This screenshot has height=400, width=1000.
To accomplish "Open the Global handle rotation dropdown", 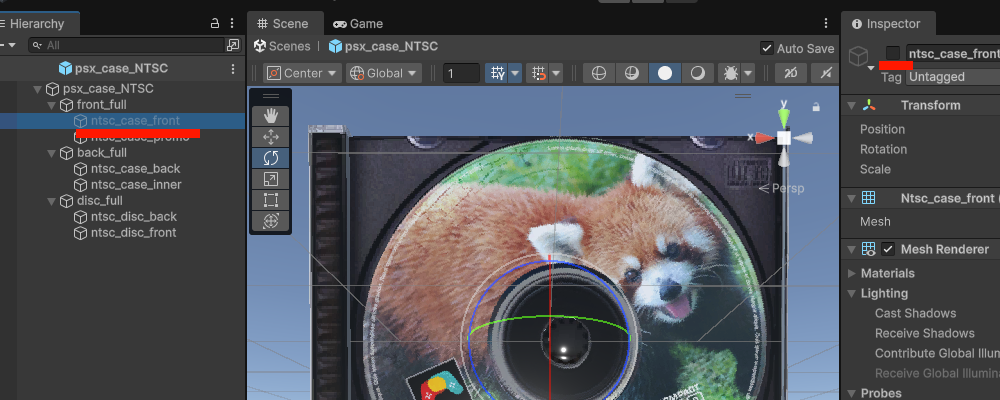I will point(383,73).
